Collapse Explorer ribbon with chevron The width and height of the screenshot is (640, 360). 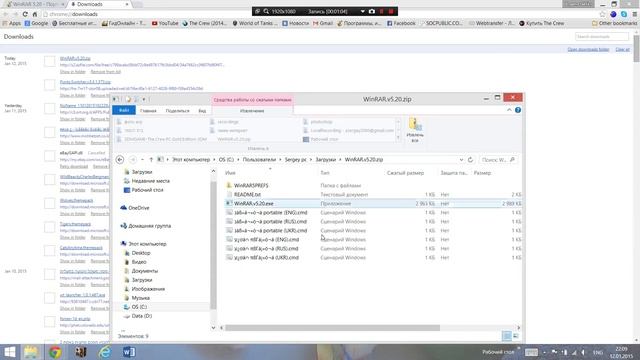pyautogui.click(x=509, y=110)
